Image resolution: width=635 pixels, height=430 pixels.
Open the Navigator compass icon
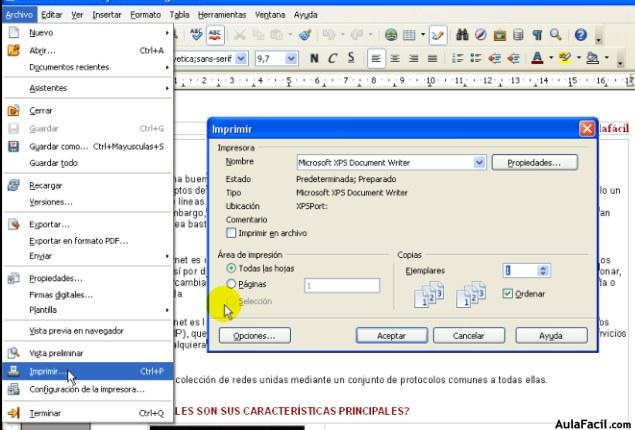481,35
